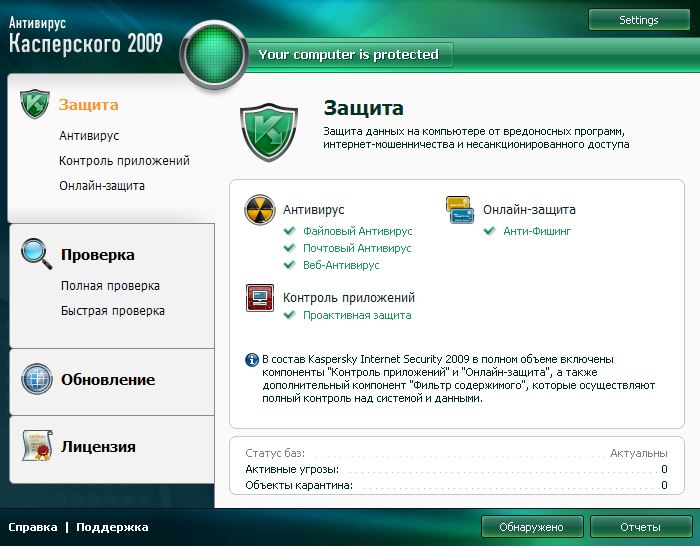Screen dimensions: 700x546
Task: Open Веб-Антивирус link
Action: point(341,265)
